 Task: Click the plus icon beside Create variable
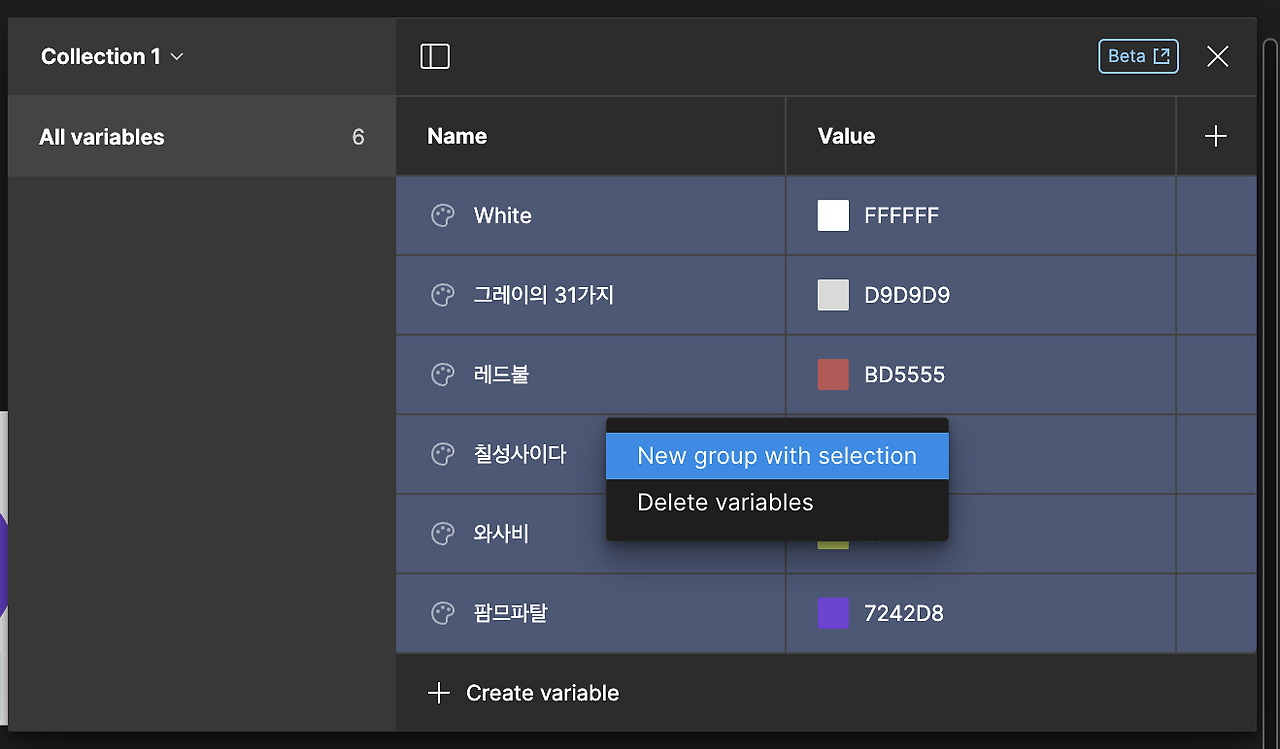click(x=439, y=693)
